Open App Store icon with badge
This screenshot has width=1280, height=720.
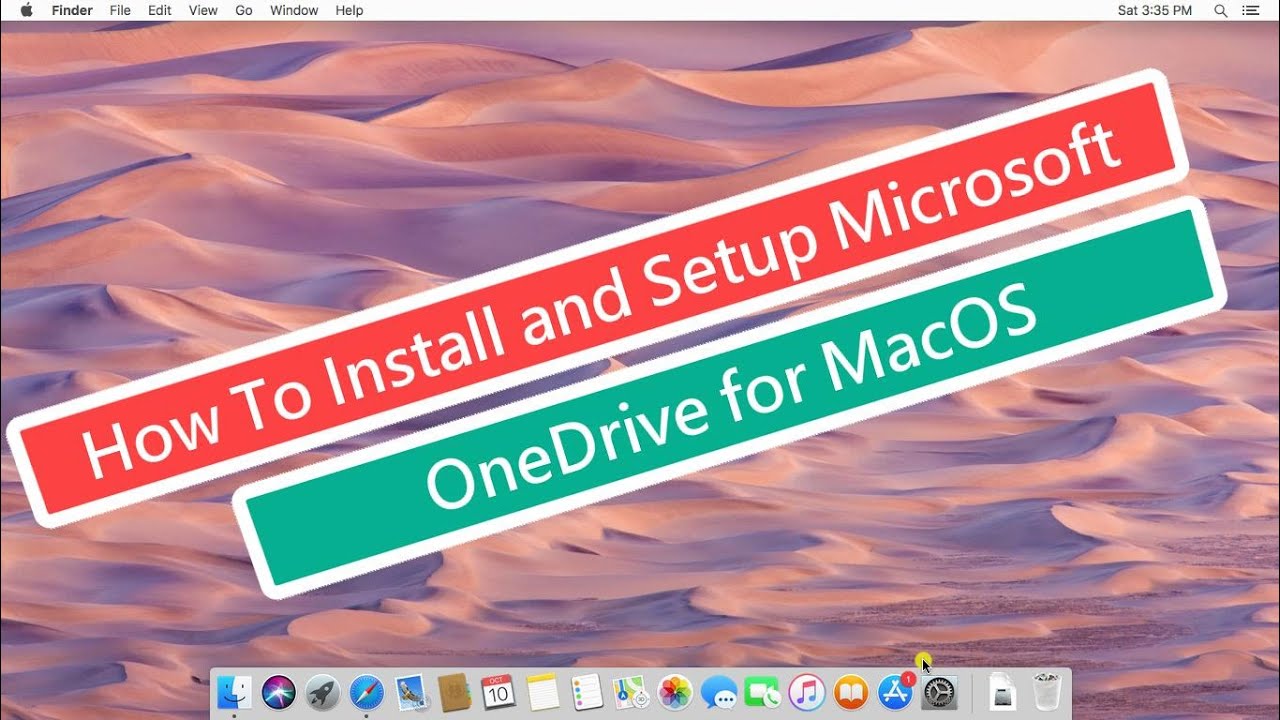(x=895, y=692)
